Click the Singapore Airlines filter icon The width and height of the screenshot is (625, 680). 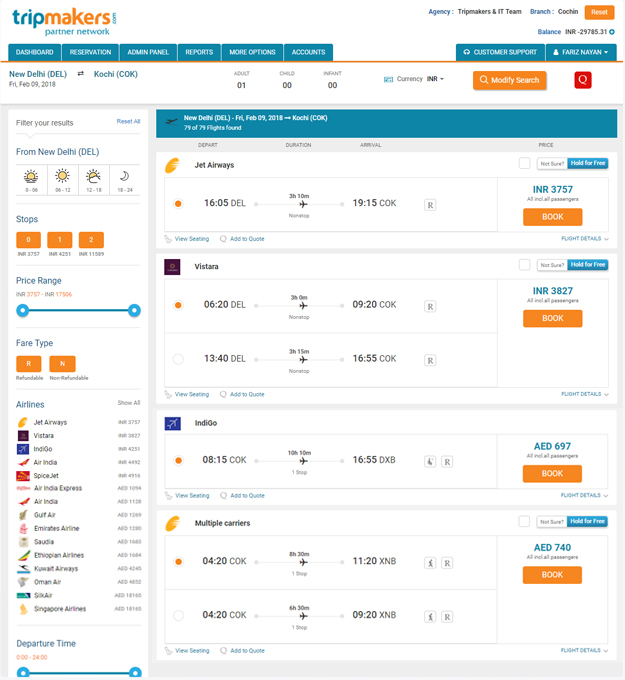pos(23,609)
